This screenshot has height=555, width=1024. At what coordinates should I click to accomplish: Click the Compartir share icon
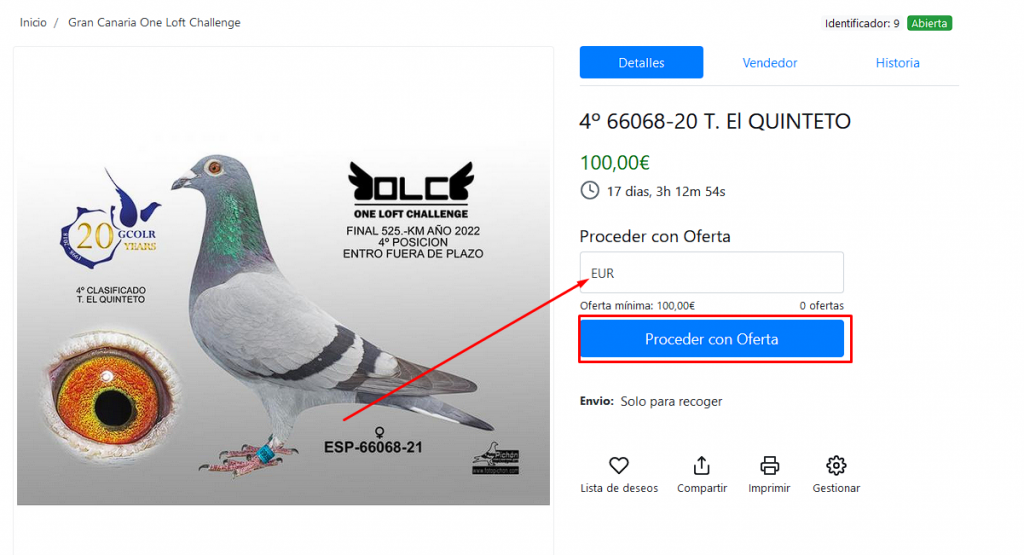coord(701,466)
